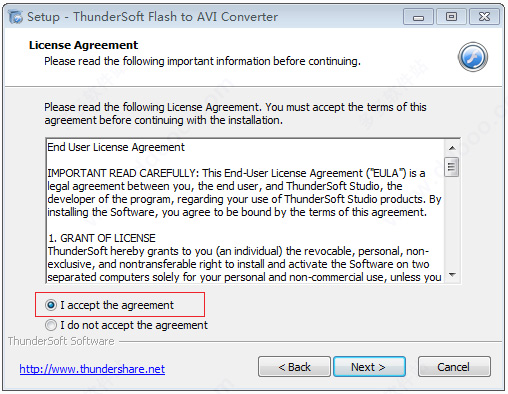Image resolution: width=508 pixels, height=394 pixels.
Task: Click the license scrollbar down arrow
Action: [x=452, y=275]
